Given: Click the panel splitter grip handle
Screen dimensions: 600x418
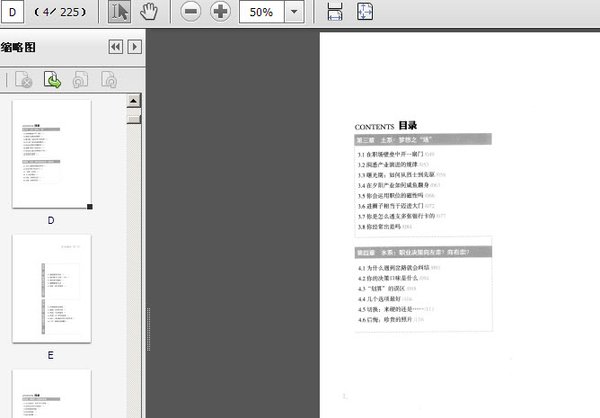Looking at the screenshot, I should (148, 329).
